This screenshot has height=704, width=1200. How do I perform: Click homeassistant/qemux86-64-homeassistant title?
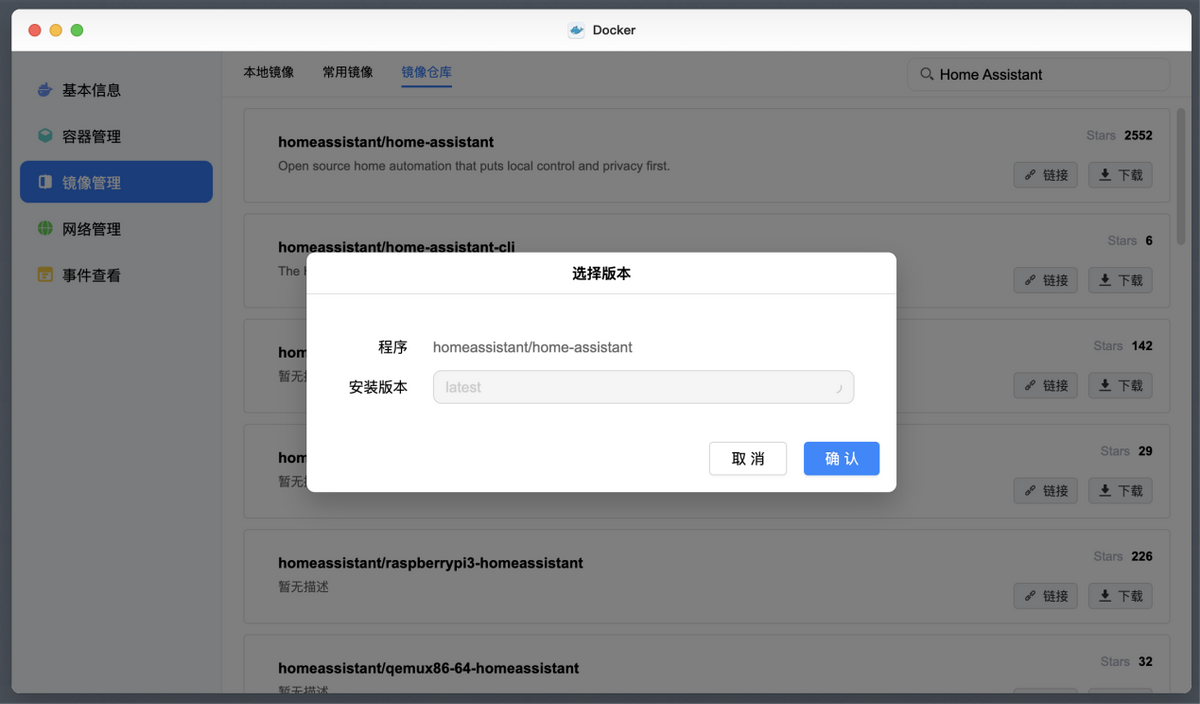click(x=428, y=668)
